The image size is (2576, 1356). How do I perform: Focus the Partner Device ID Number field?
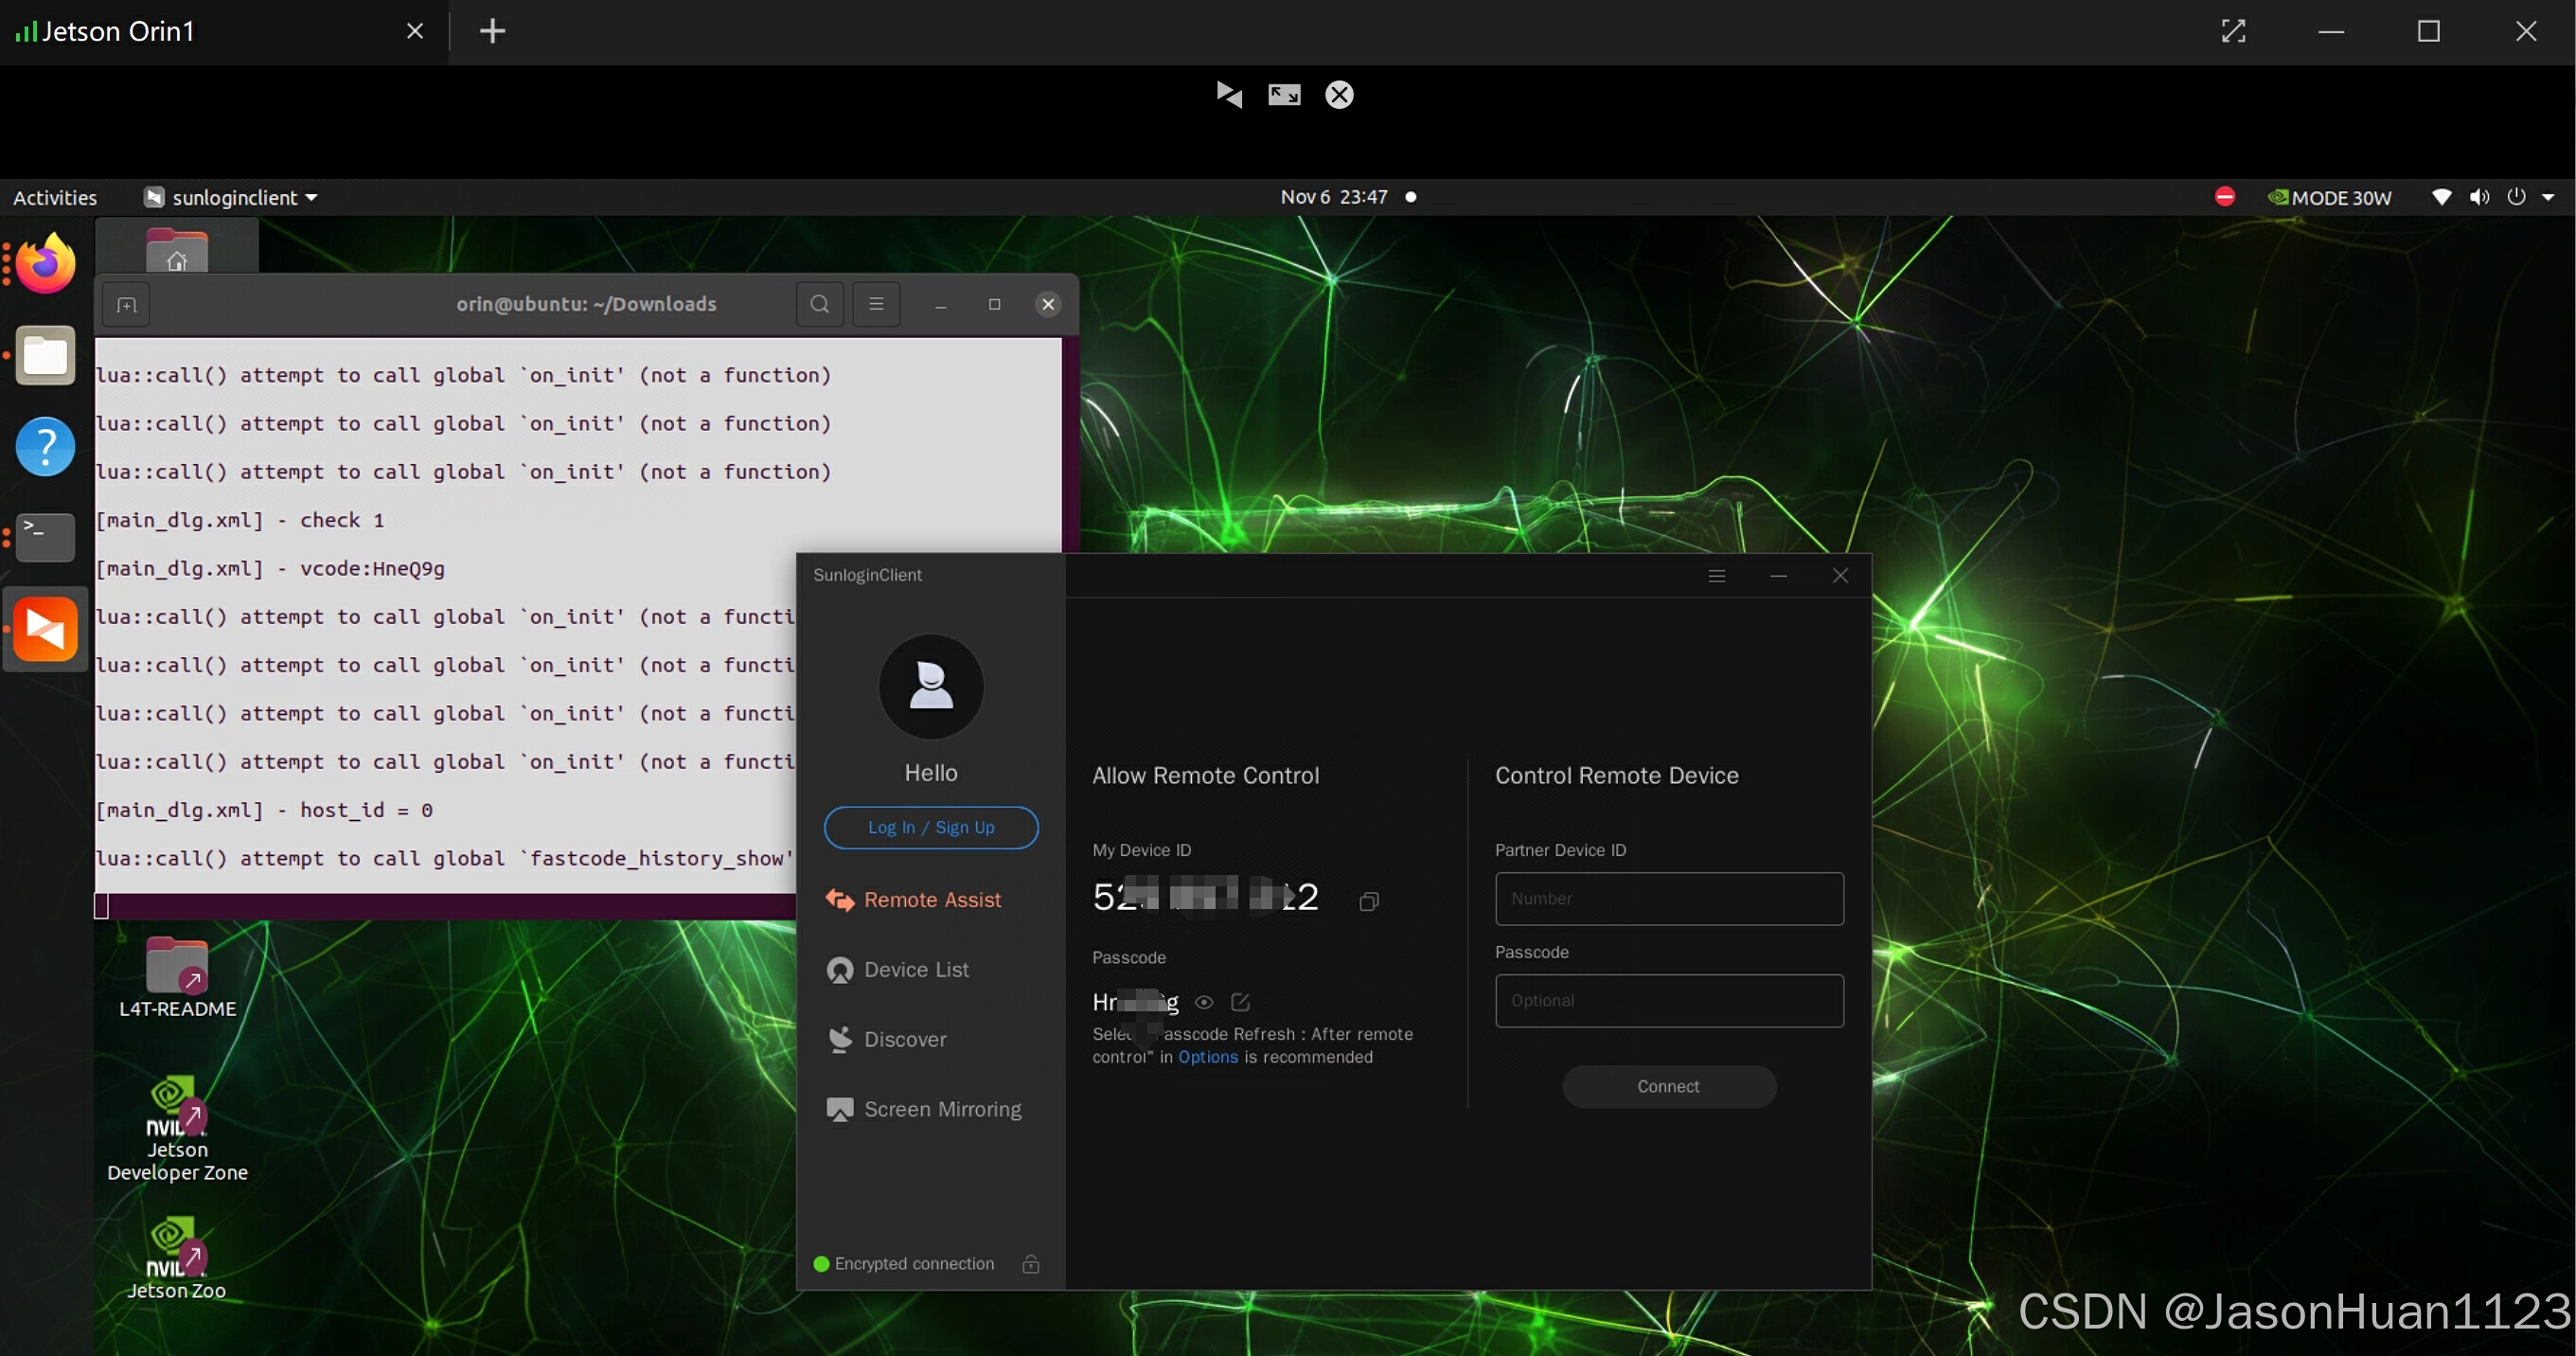click(1668, 899)
